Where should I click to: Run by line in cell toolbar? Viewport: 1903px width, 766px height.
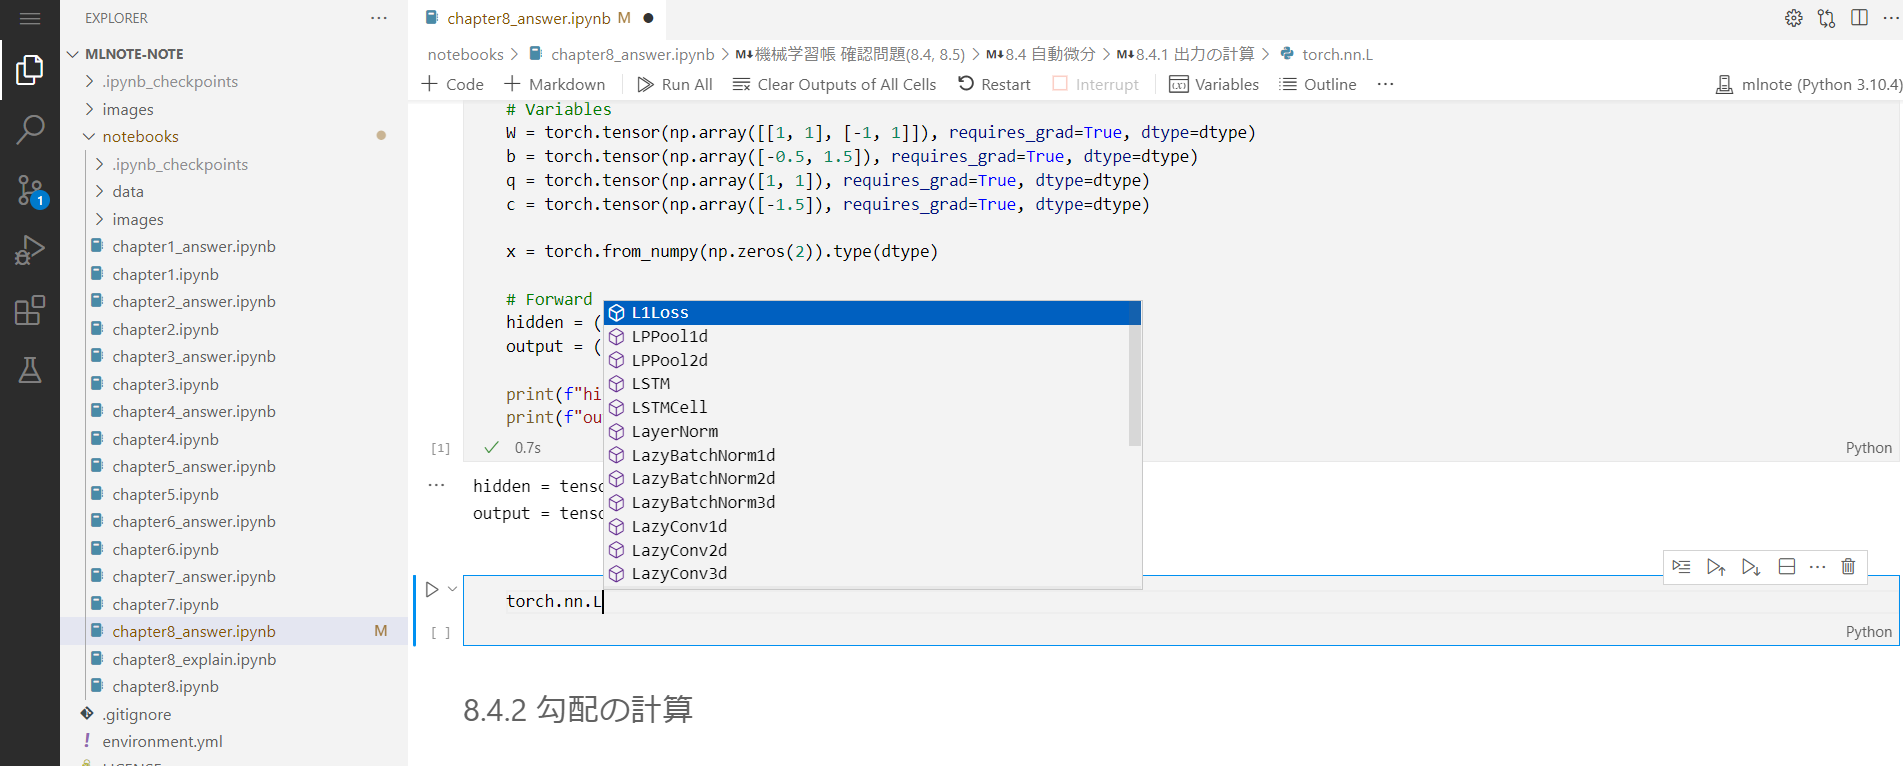tap(1681, 567)
